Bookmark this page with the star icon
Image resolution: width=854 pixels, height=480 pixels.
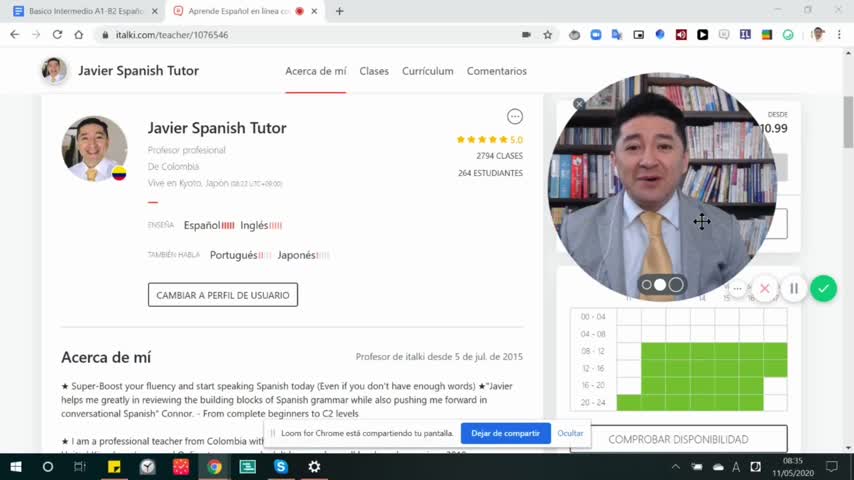[x=548, y=34]
